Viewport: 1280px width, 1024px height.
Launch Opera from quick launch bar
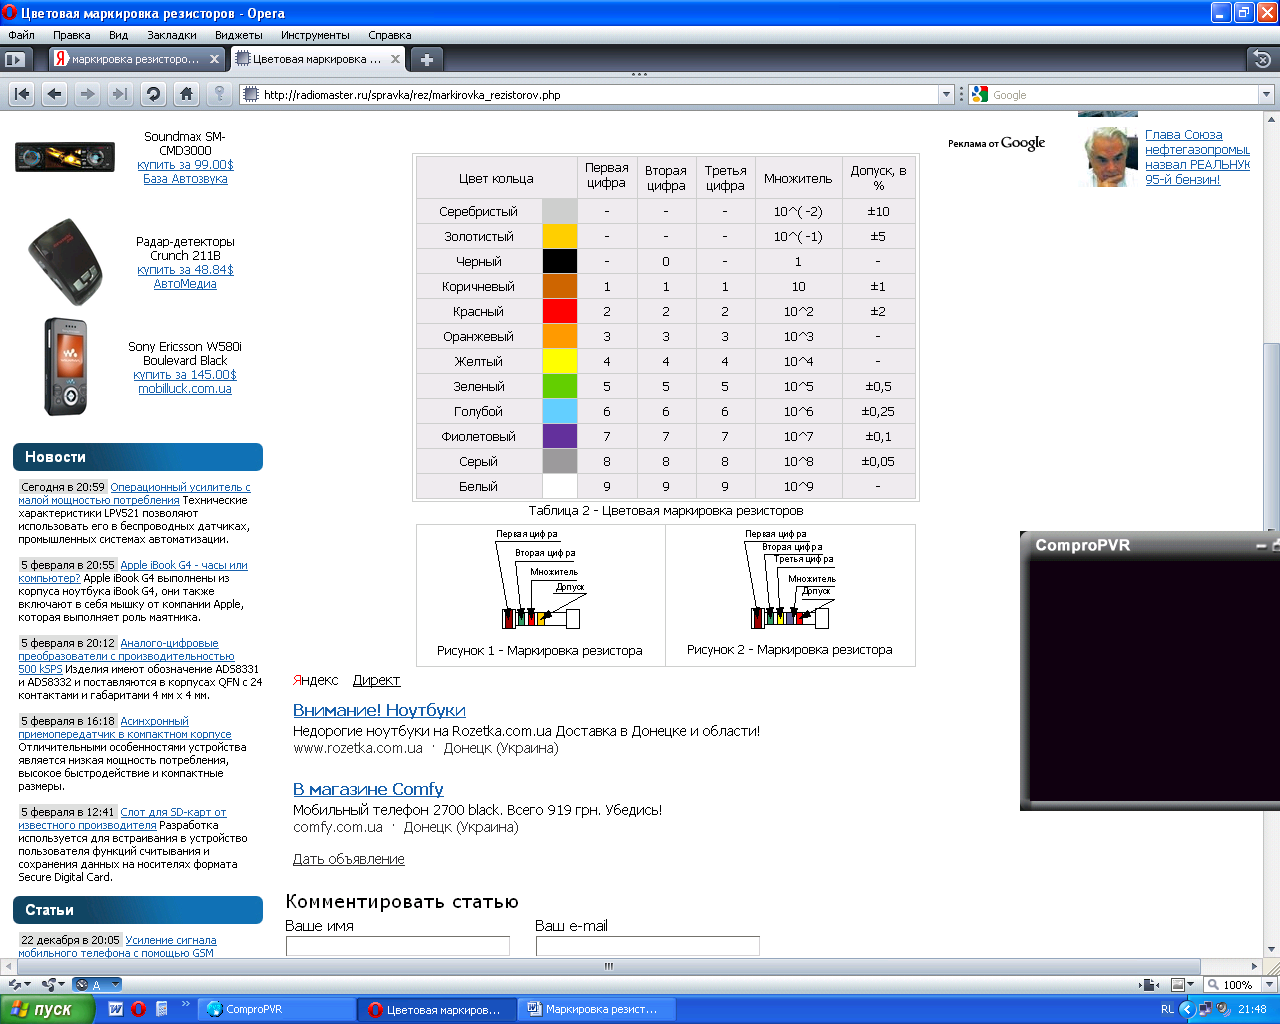point(139,1009)
